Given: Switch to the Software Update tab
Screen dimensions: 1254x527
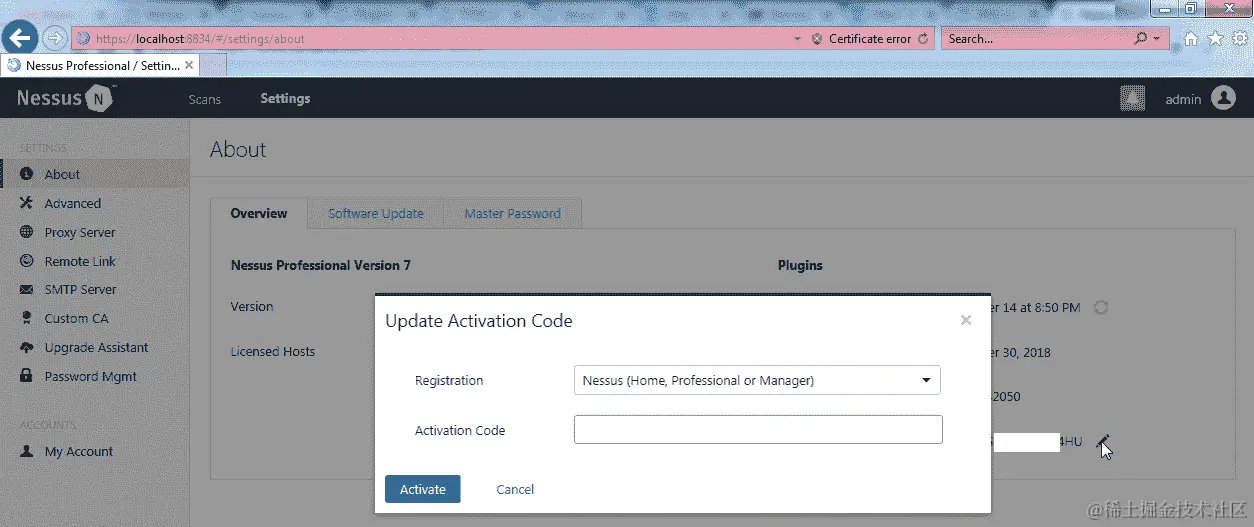Looking at the screenshot, I should [376, 213].
